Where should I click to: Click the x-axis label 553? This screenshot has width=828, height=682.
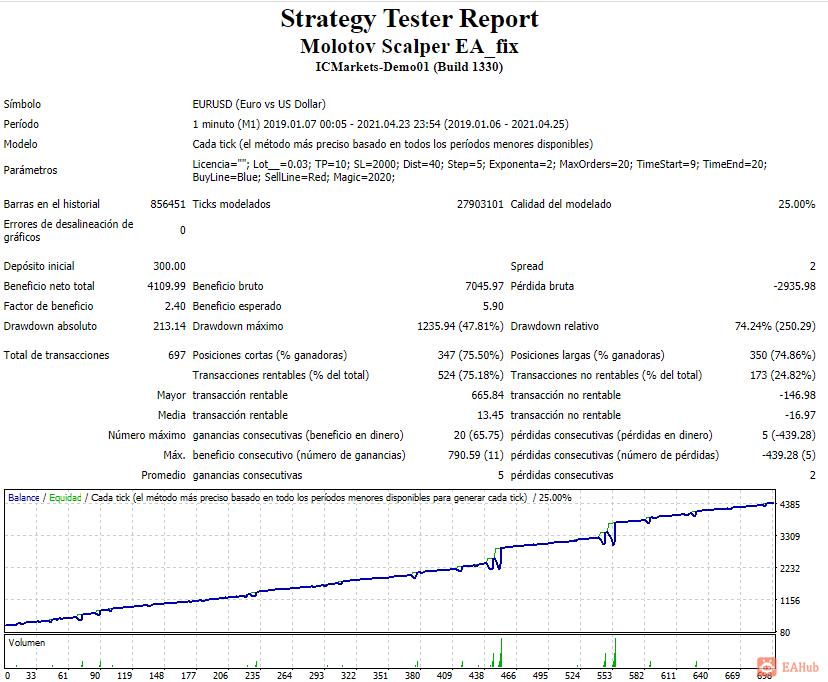[604, 676]
